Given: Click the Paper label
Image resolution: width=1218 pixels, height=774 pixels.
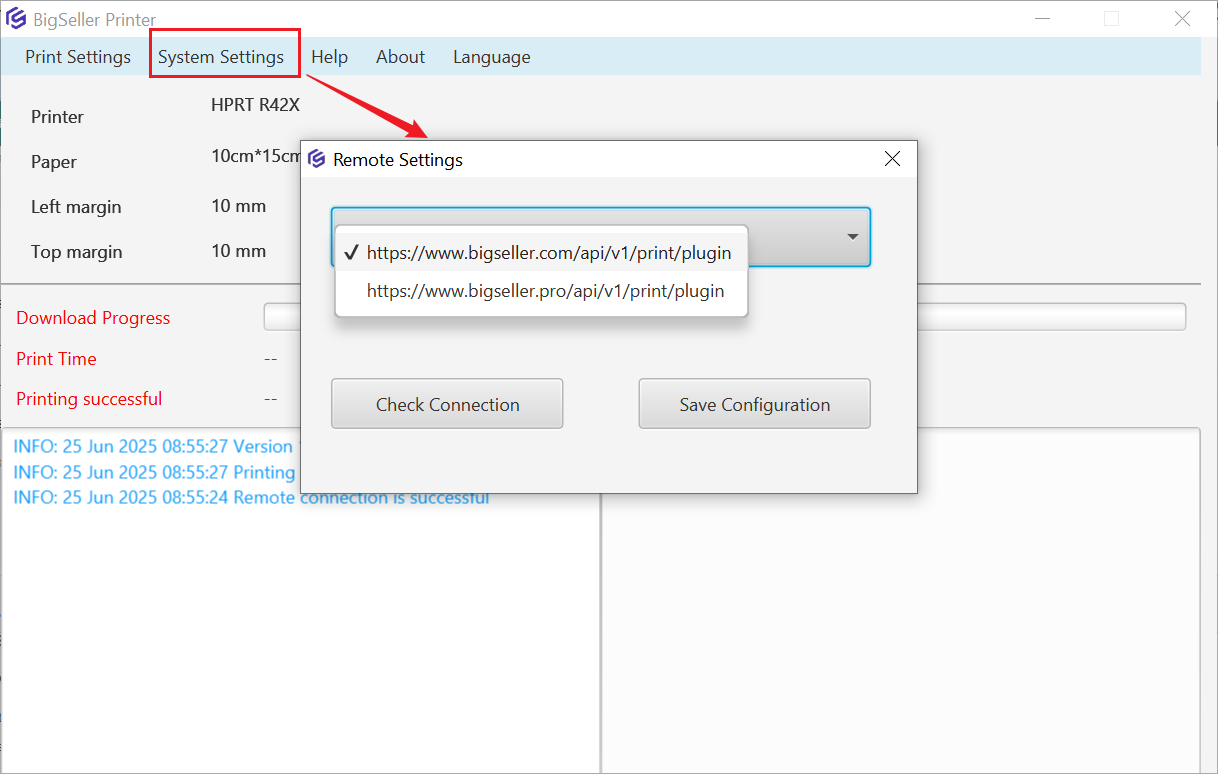Looking at the screenshot, I should point(54,162).
